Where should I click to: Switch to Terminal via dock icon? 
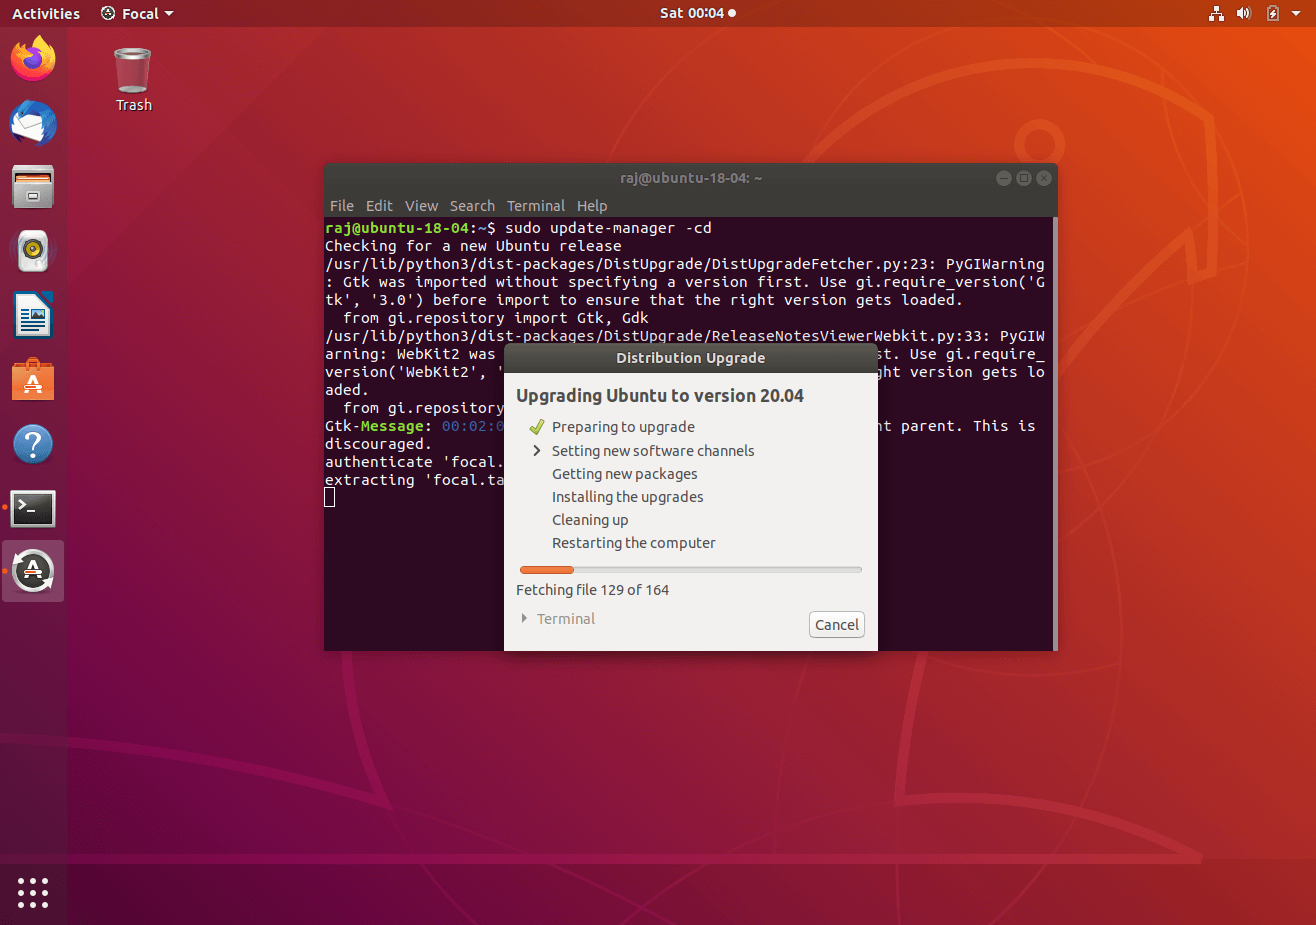point(33,508)
